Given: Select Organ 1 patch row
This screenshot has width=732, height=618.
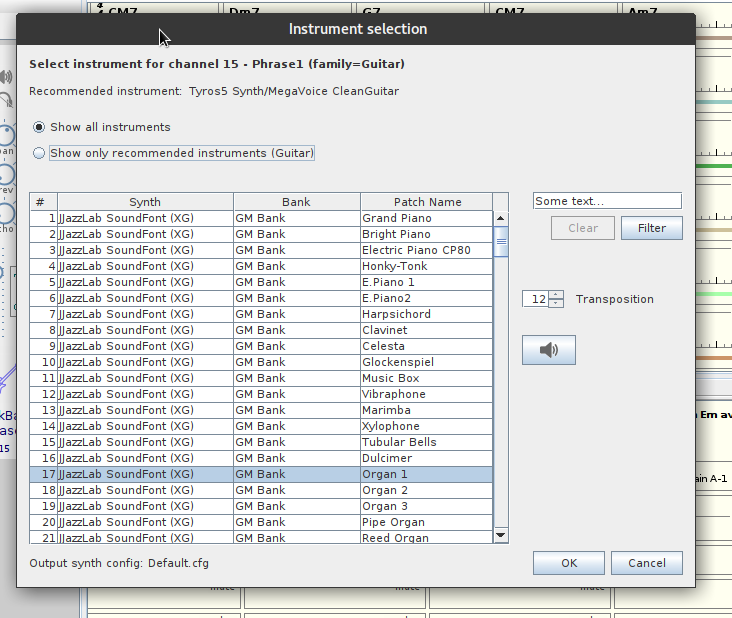Looking at the screenshot, I should (261, 474).
